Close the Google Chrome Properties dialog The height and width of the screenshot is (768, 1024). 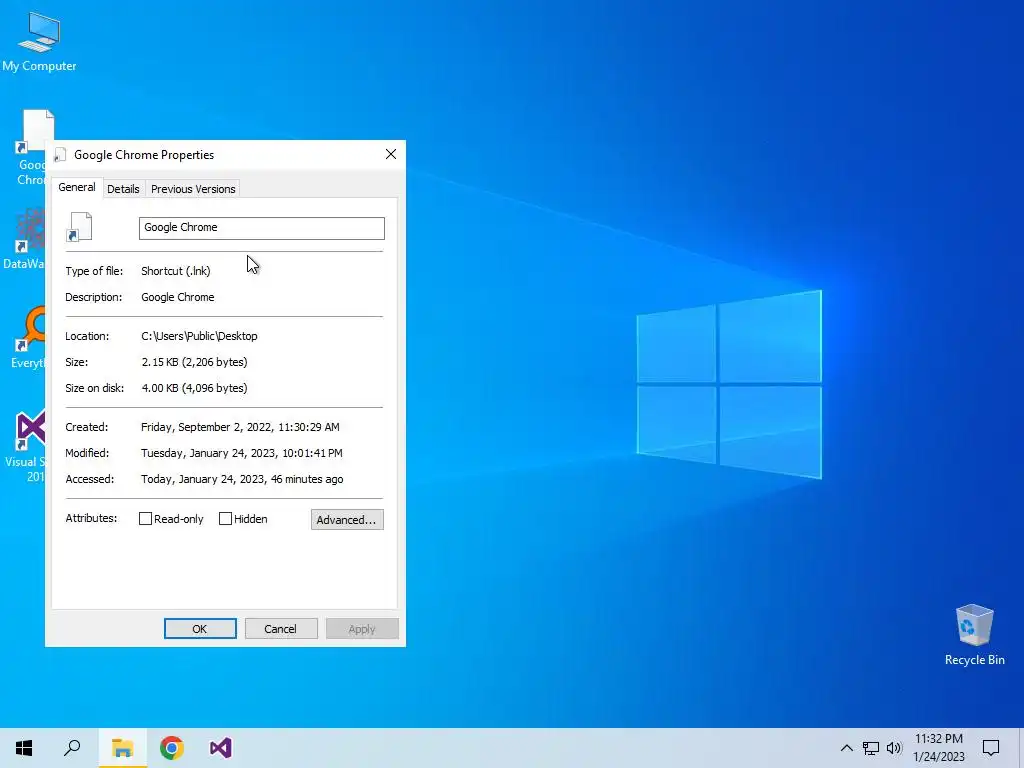[391, 154]
